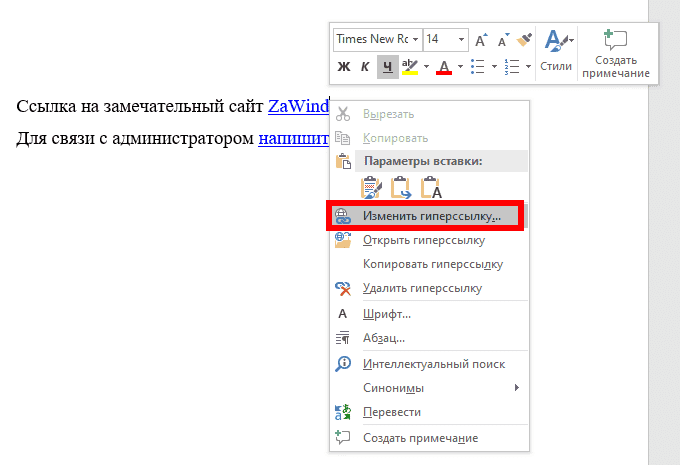Click the comment icon in context menu
This screenshot has height=465, width=680.
343,437
